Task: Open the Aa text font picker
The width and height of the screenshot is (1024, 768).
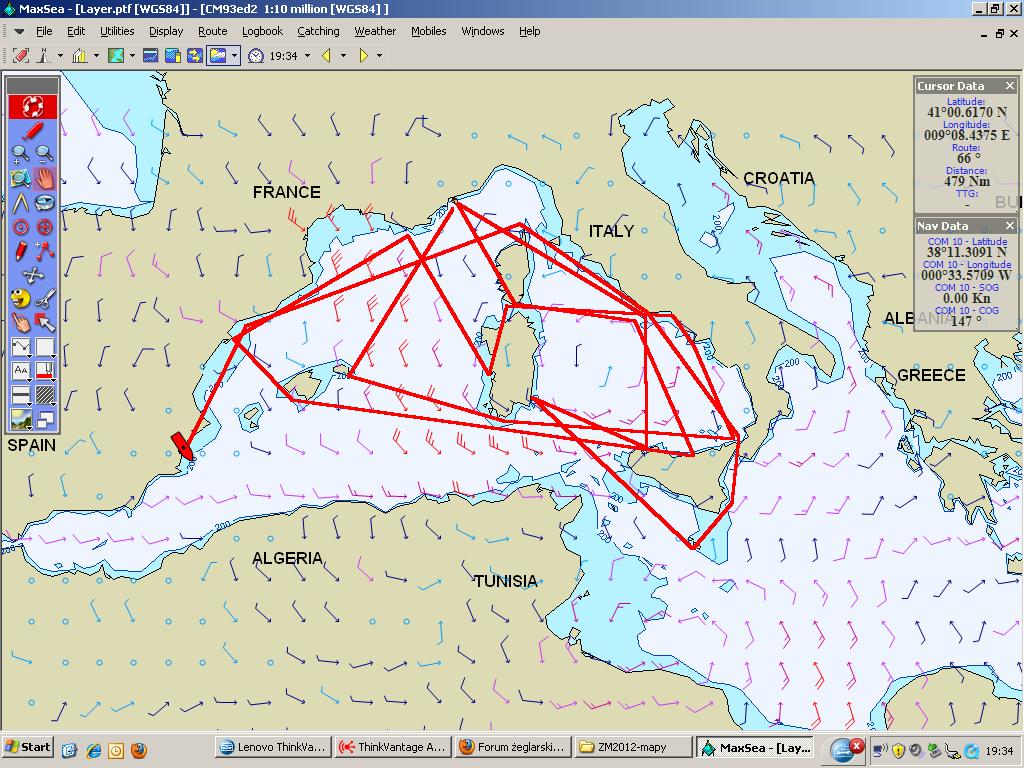Action: 20,372
